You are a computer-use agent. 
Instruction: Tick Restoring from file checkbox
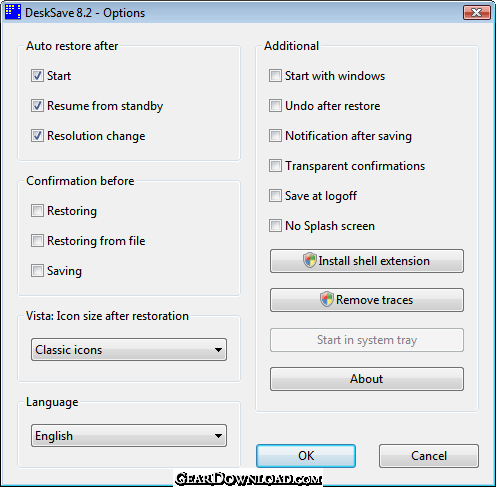(x=37, y=241)
